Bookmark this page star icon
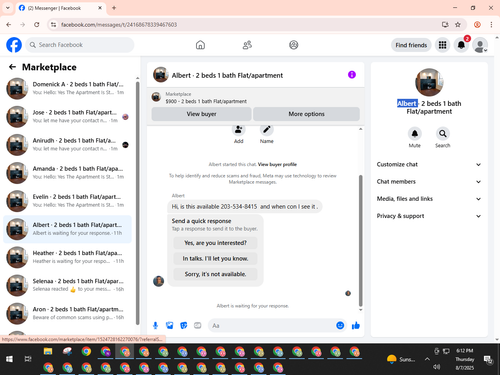 458,24
